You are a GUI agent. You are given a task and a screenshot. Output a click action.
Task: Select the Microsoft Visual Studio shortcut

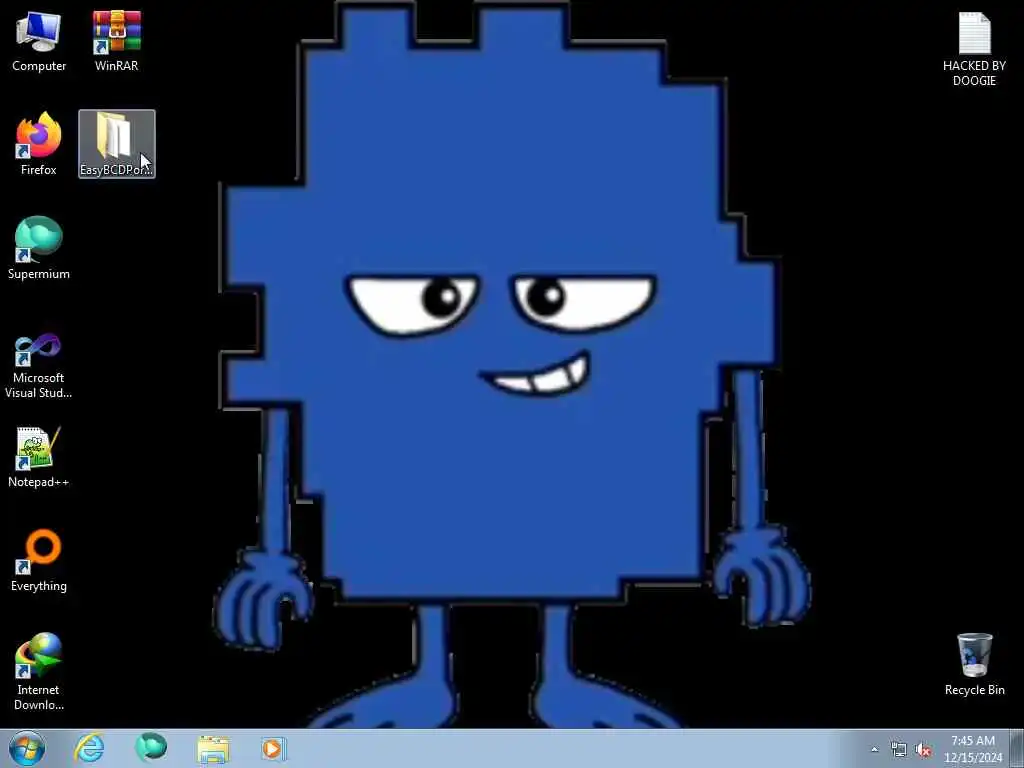pyautogui.click(x=39, y=366)
